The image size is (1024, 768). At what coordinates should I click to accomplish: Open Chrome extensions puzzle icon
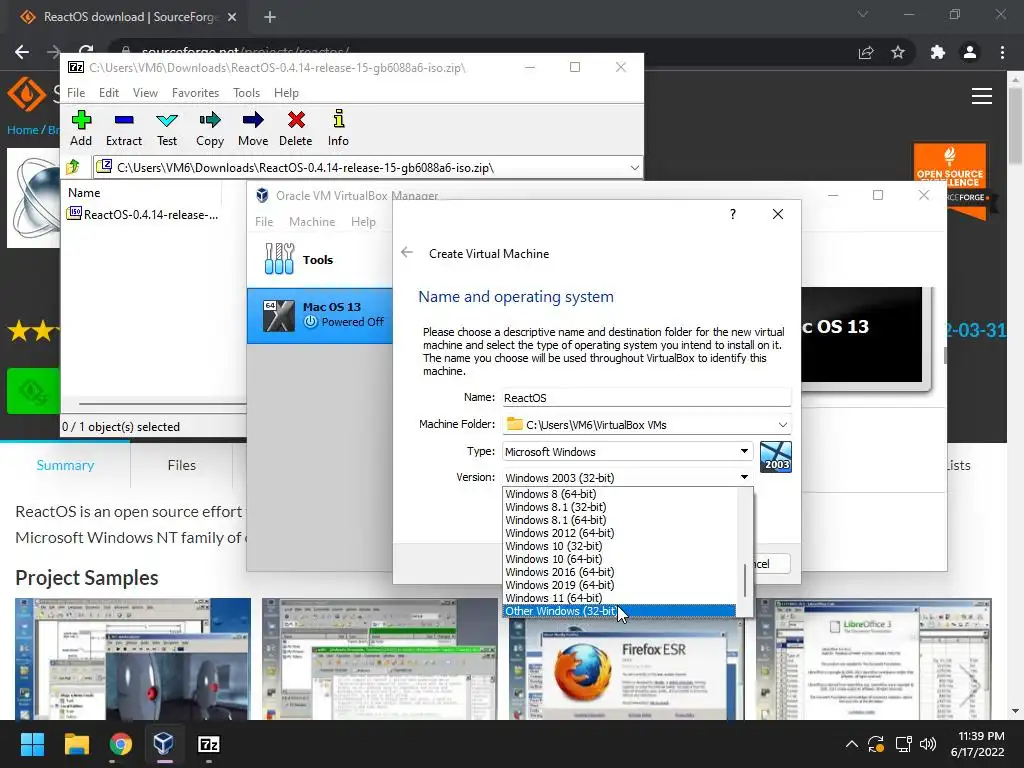[x=937, y=52]
